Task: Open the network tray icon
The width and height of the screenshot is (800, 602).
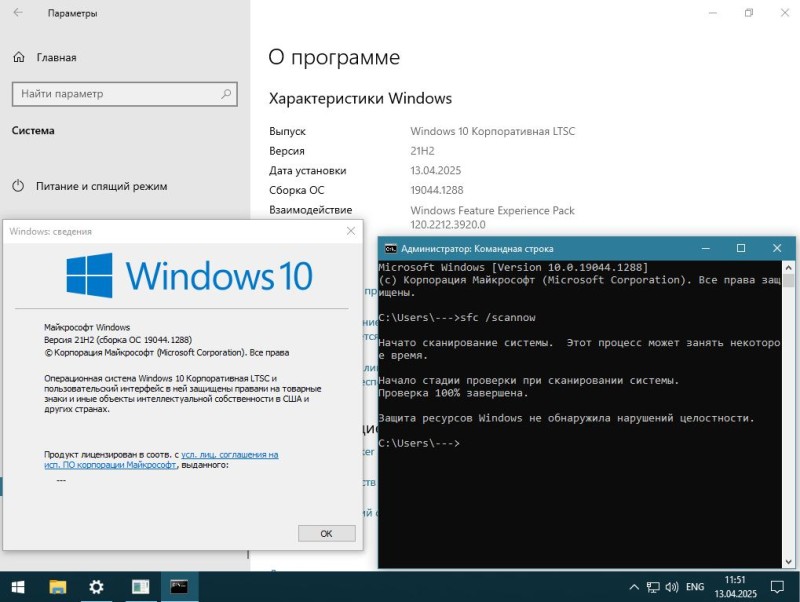Action: 653,587
